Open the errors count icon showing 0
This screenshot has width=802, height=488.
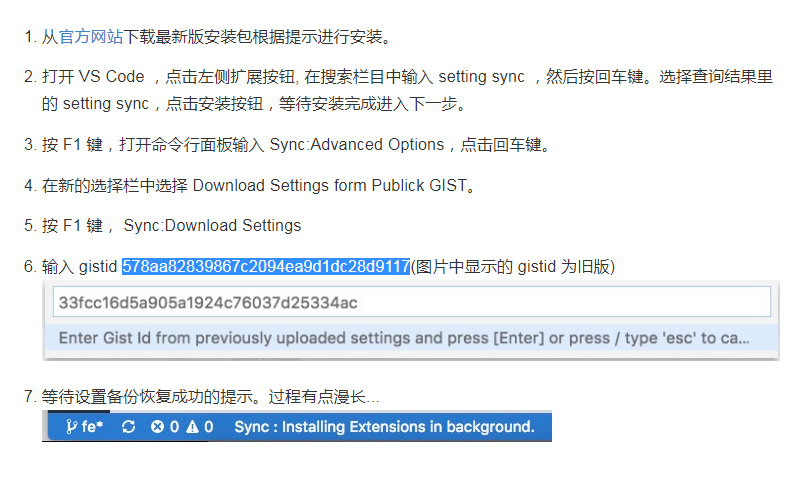click(157, 427)
